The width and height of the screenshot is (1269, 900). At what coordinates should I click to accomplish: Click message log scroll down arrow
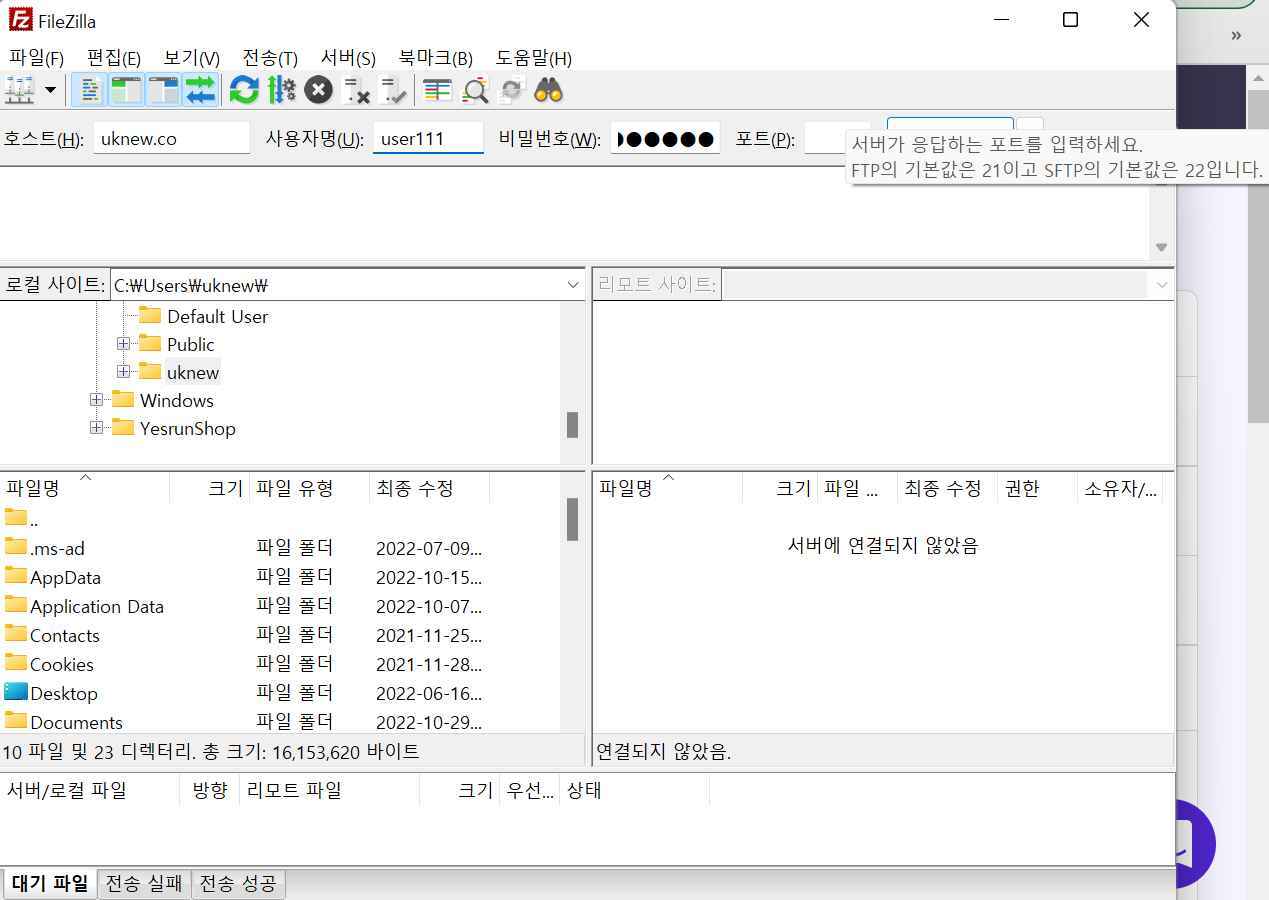[1161, 247]
